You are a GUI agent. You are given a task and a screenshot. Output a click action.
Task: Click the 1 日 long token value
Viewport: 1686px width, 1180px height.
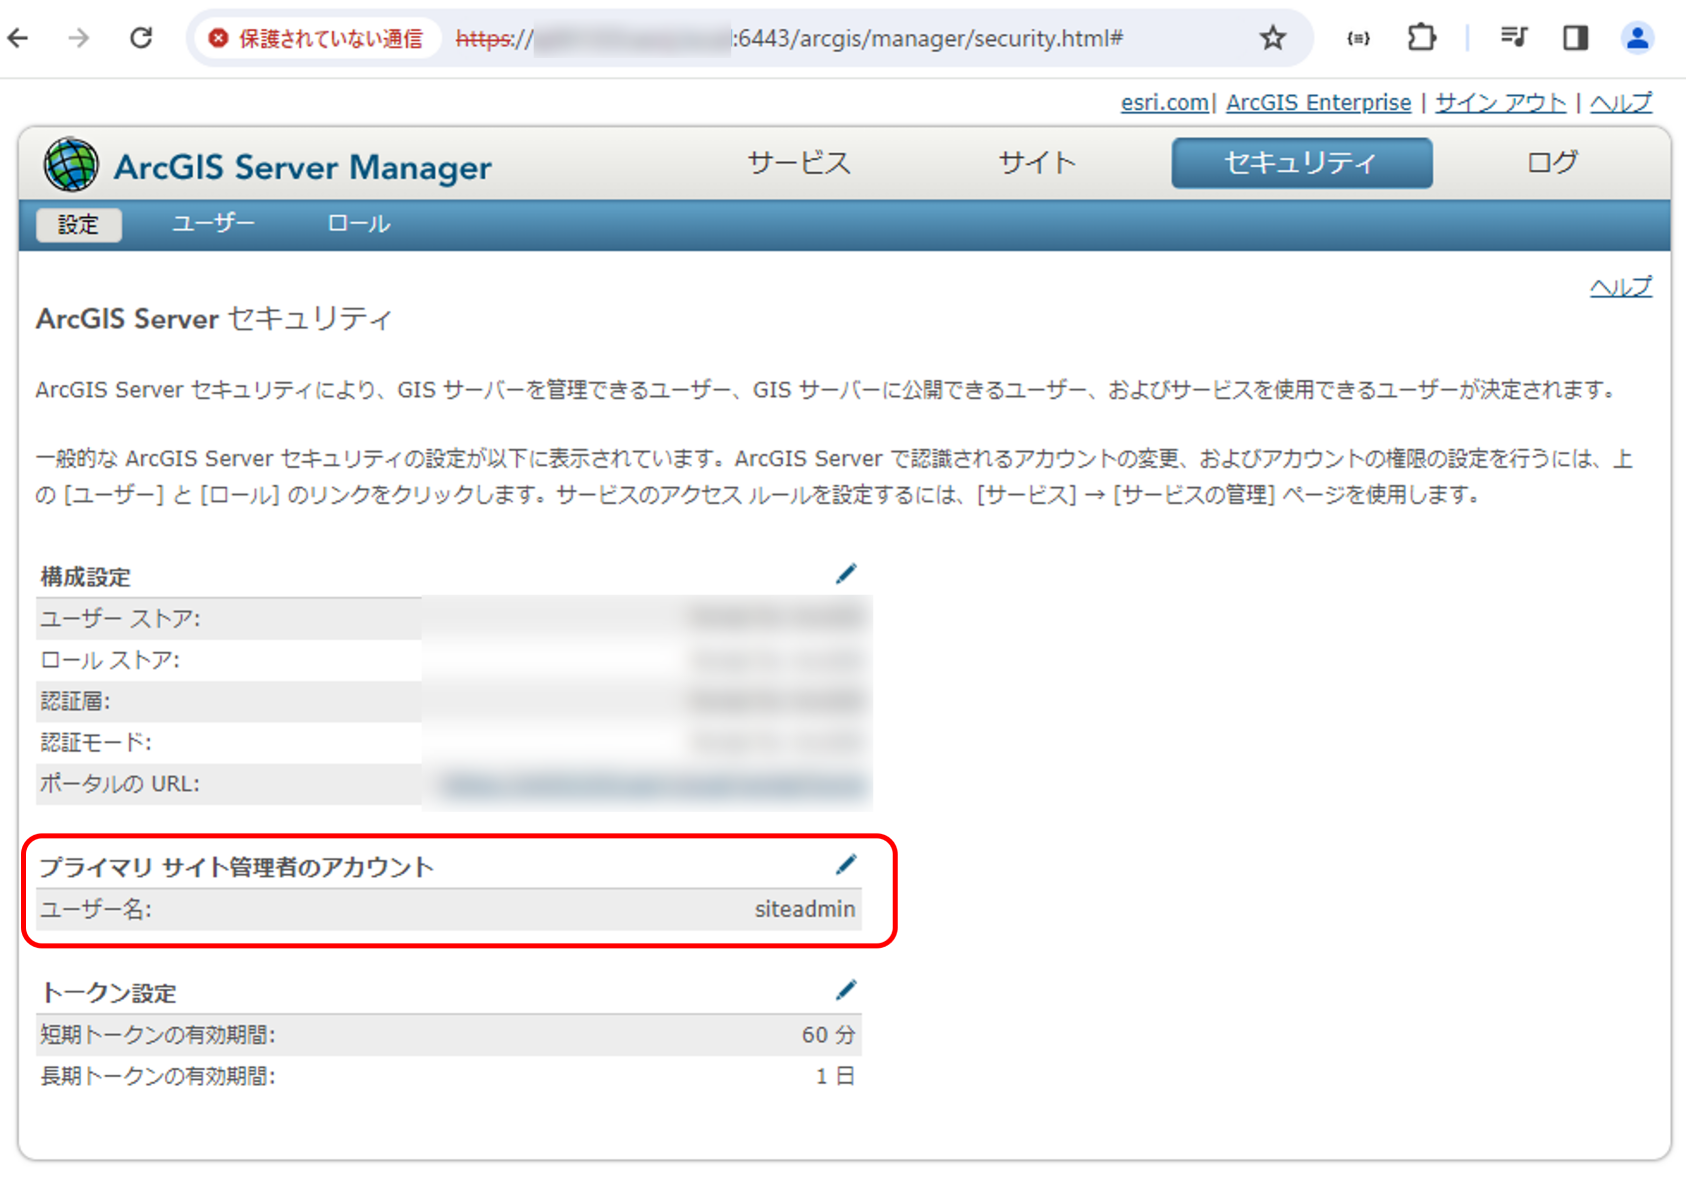click(x=835, y=1076)
